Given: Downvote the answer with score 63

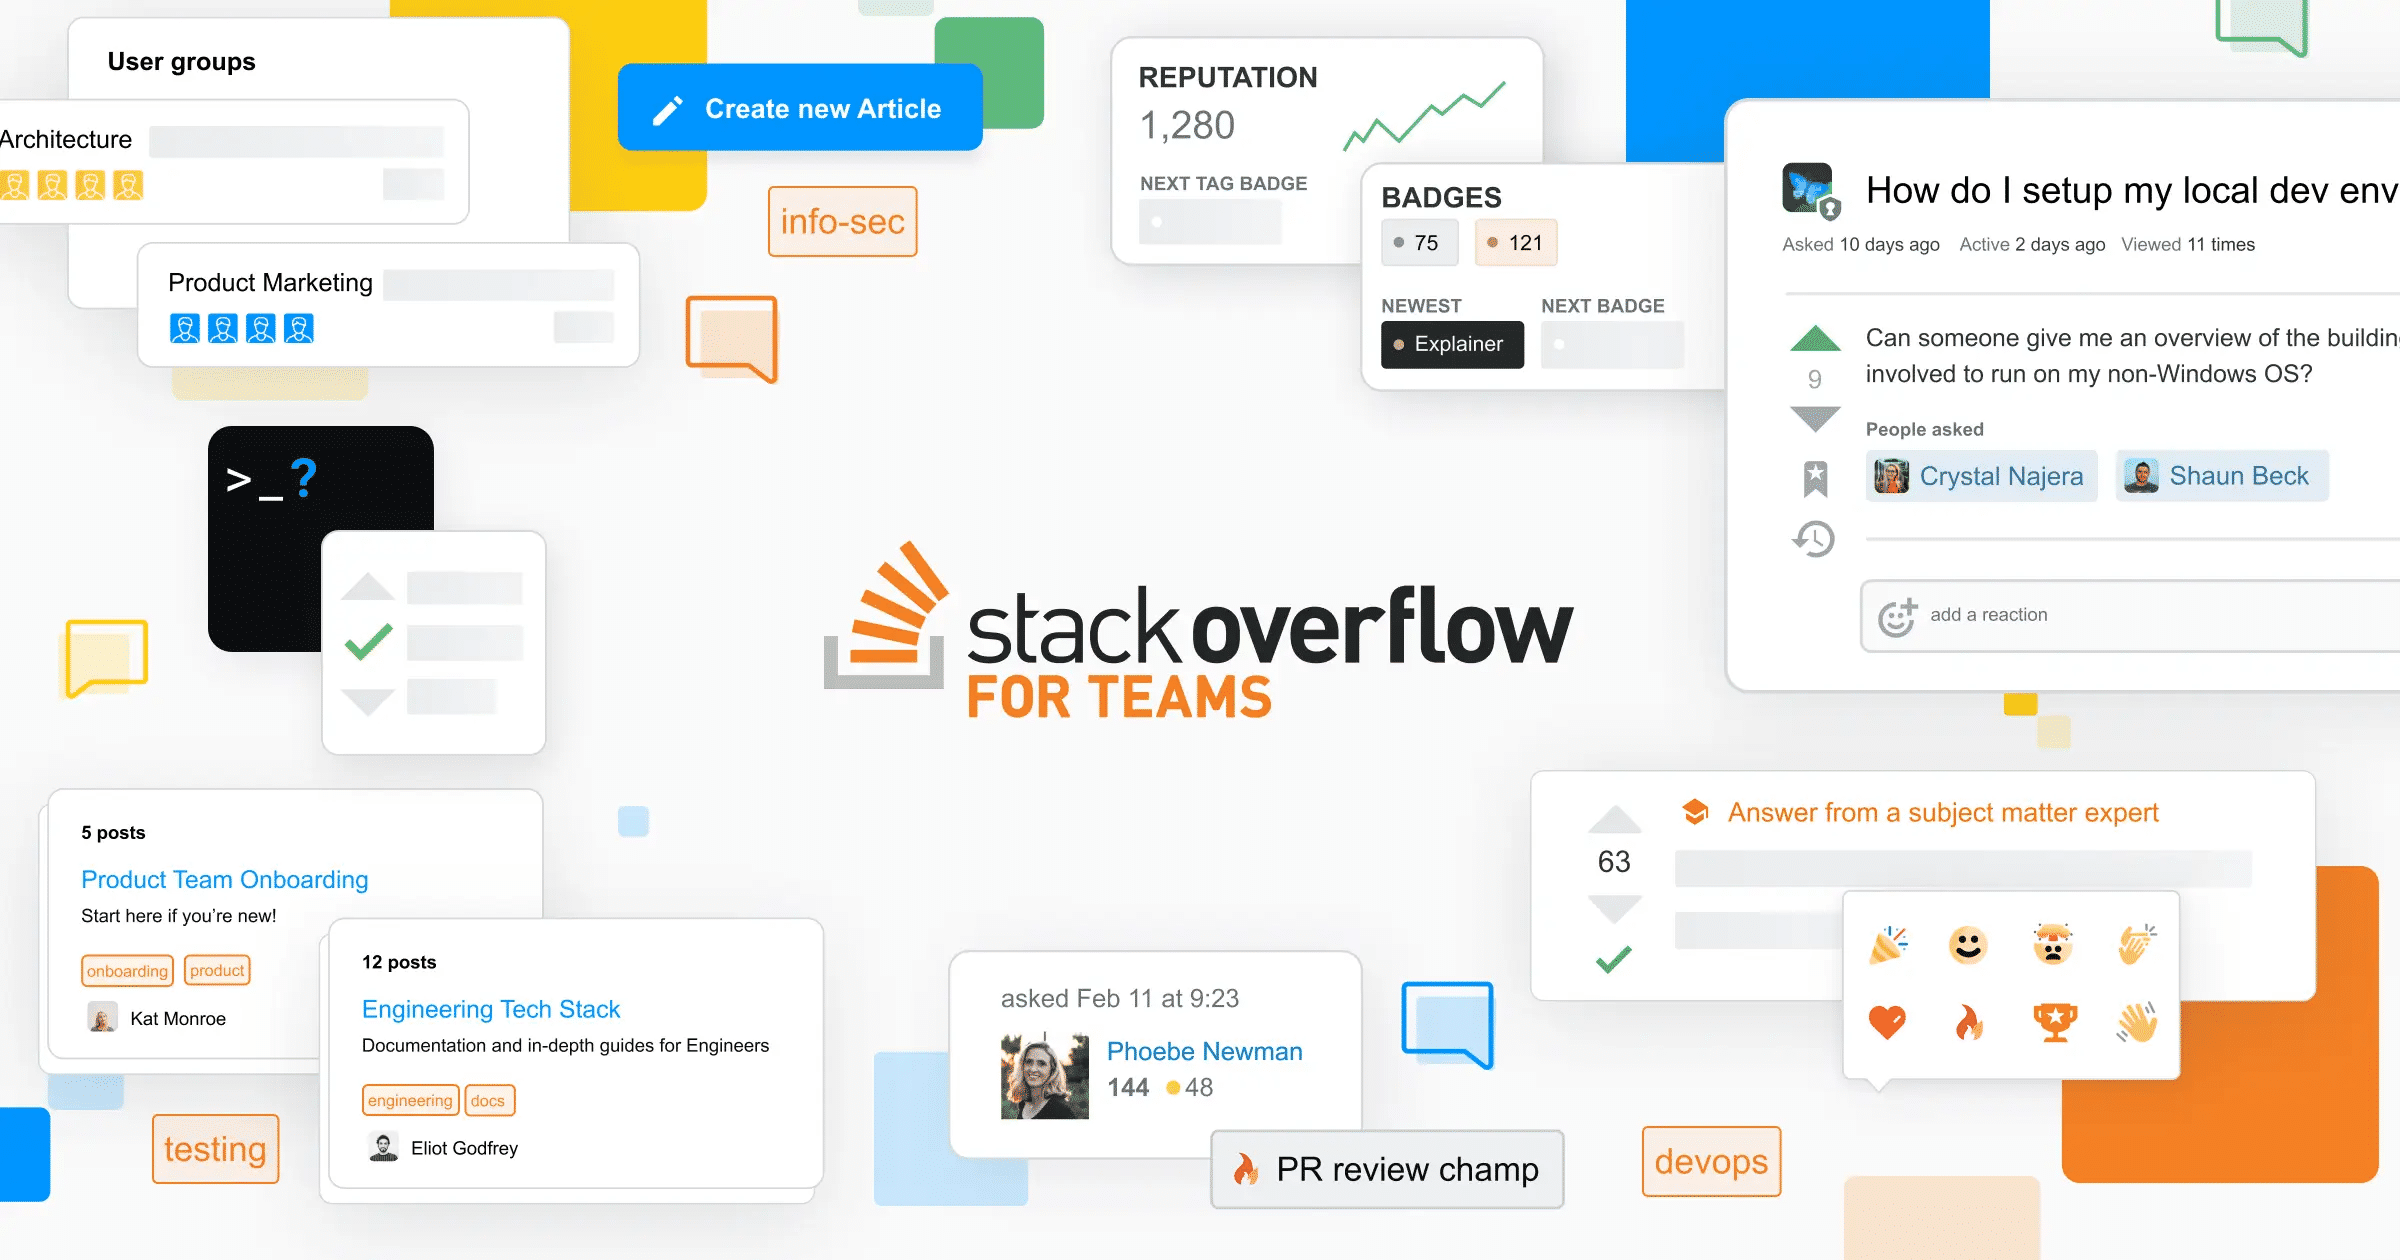Looking at the screenshot, I should 1615,909.
